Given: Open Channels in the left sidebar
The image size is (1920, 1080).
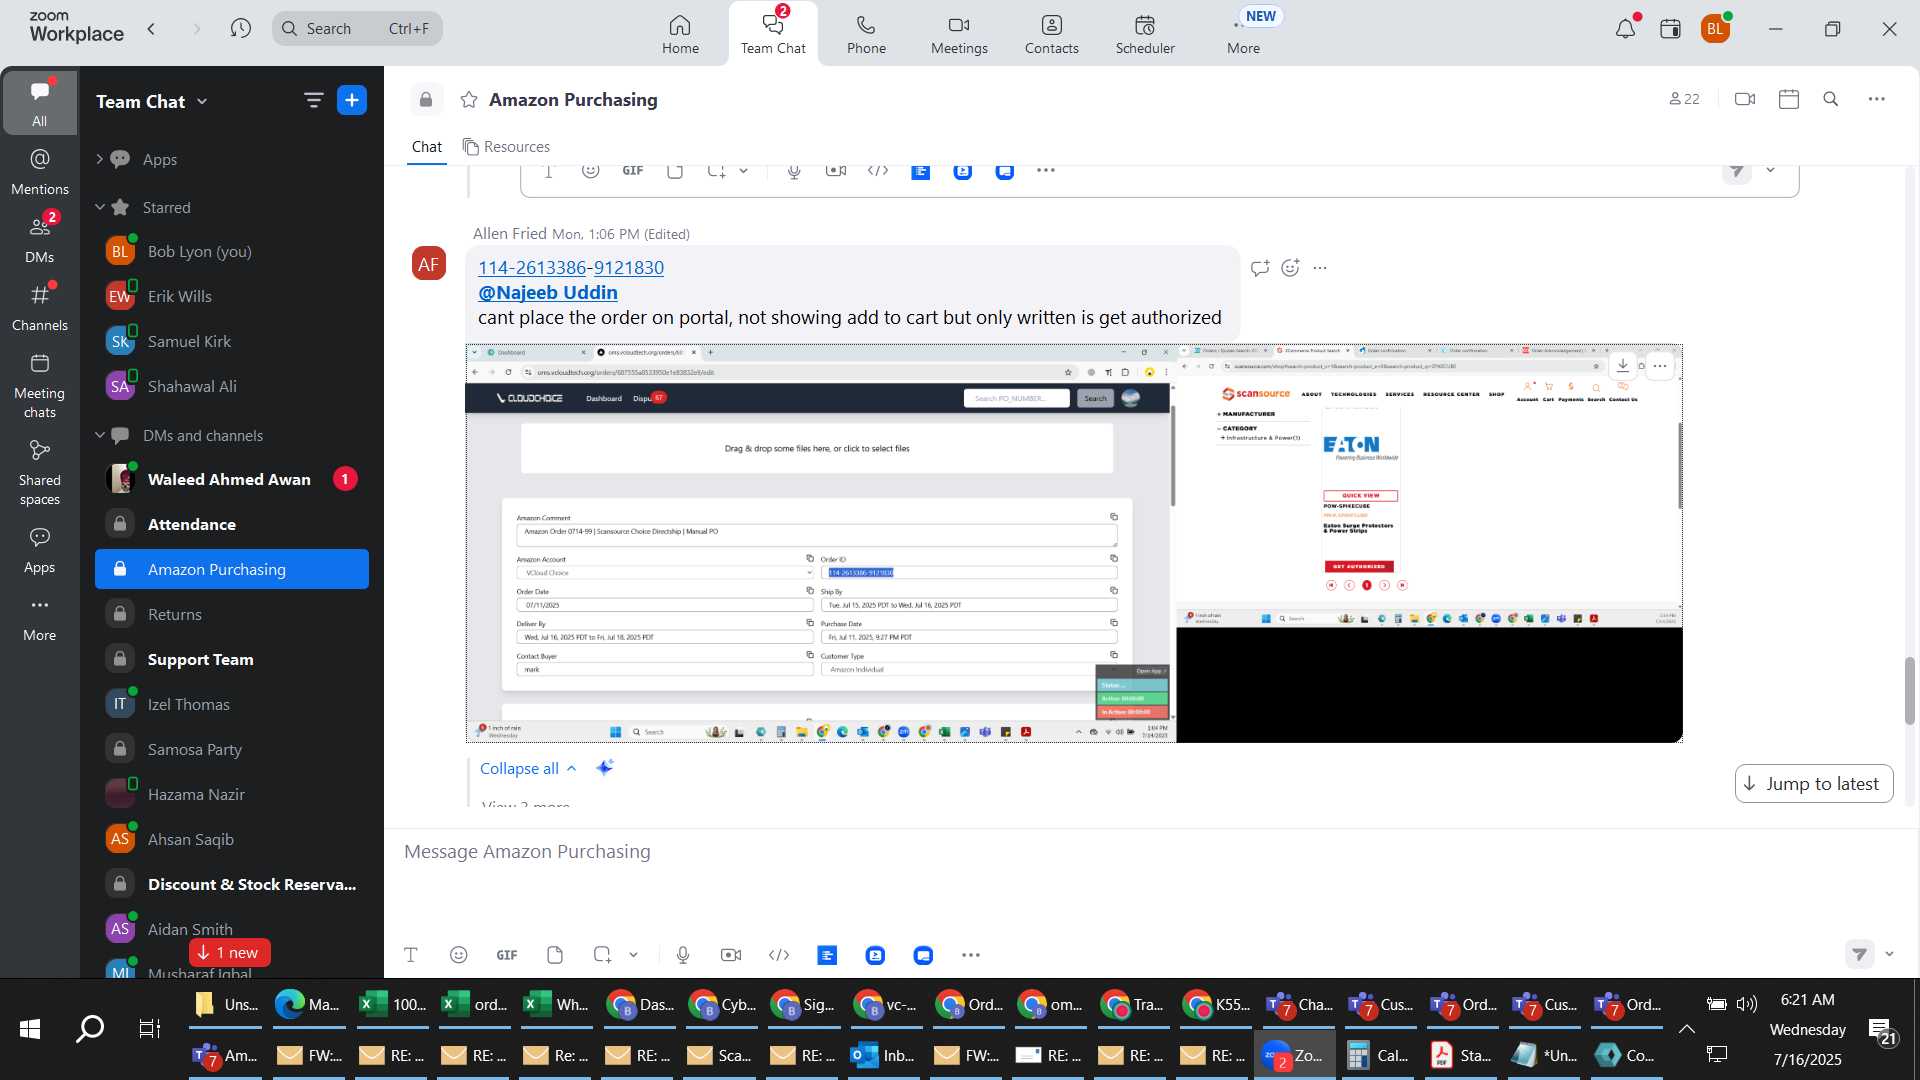Looking at the screenshot, I should (x=40, y=308).
